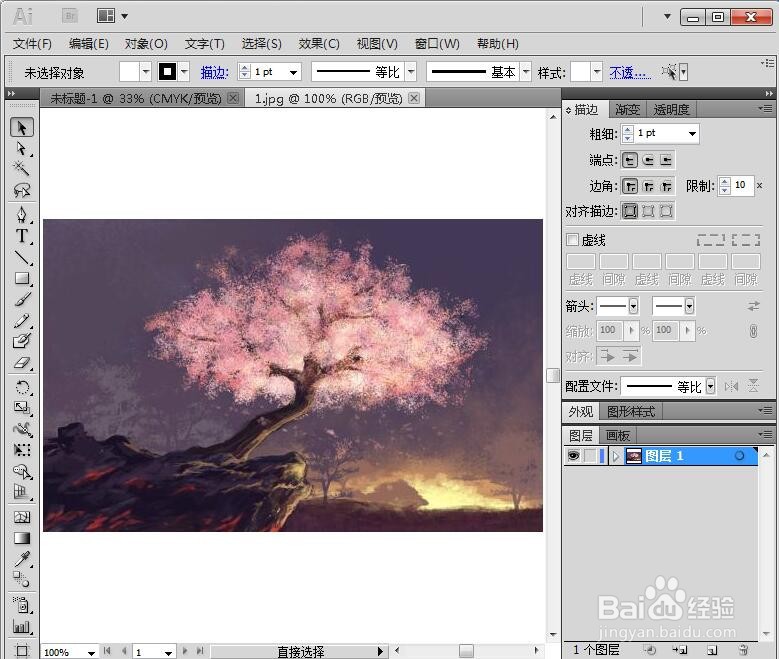This screenshot has height=659, width=779.
Task: Open 配置文件 profile dropdown
Action: pyautogui.click(x=711, y=386)
